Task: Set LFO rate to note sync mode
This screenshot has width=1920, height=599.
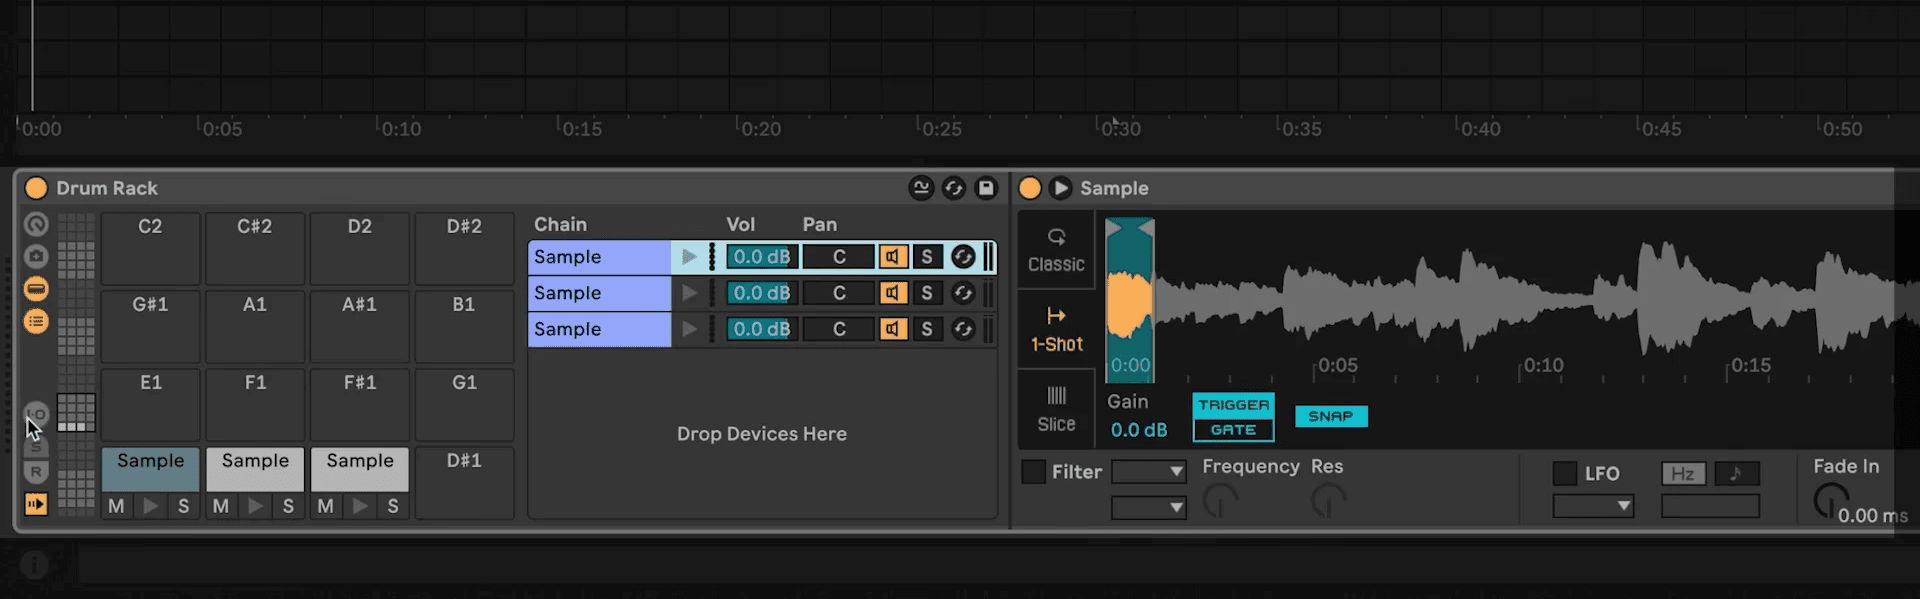Action: coord(1737,473)
